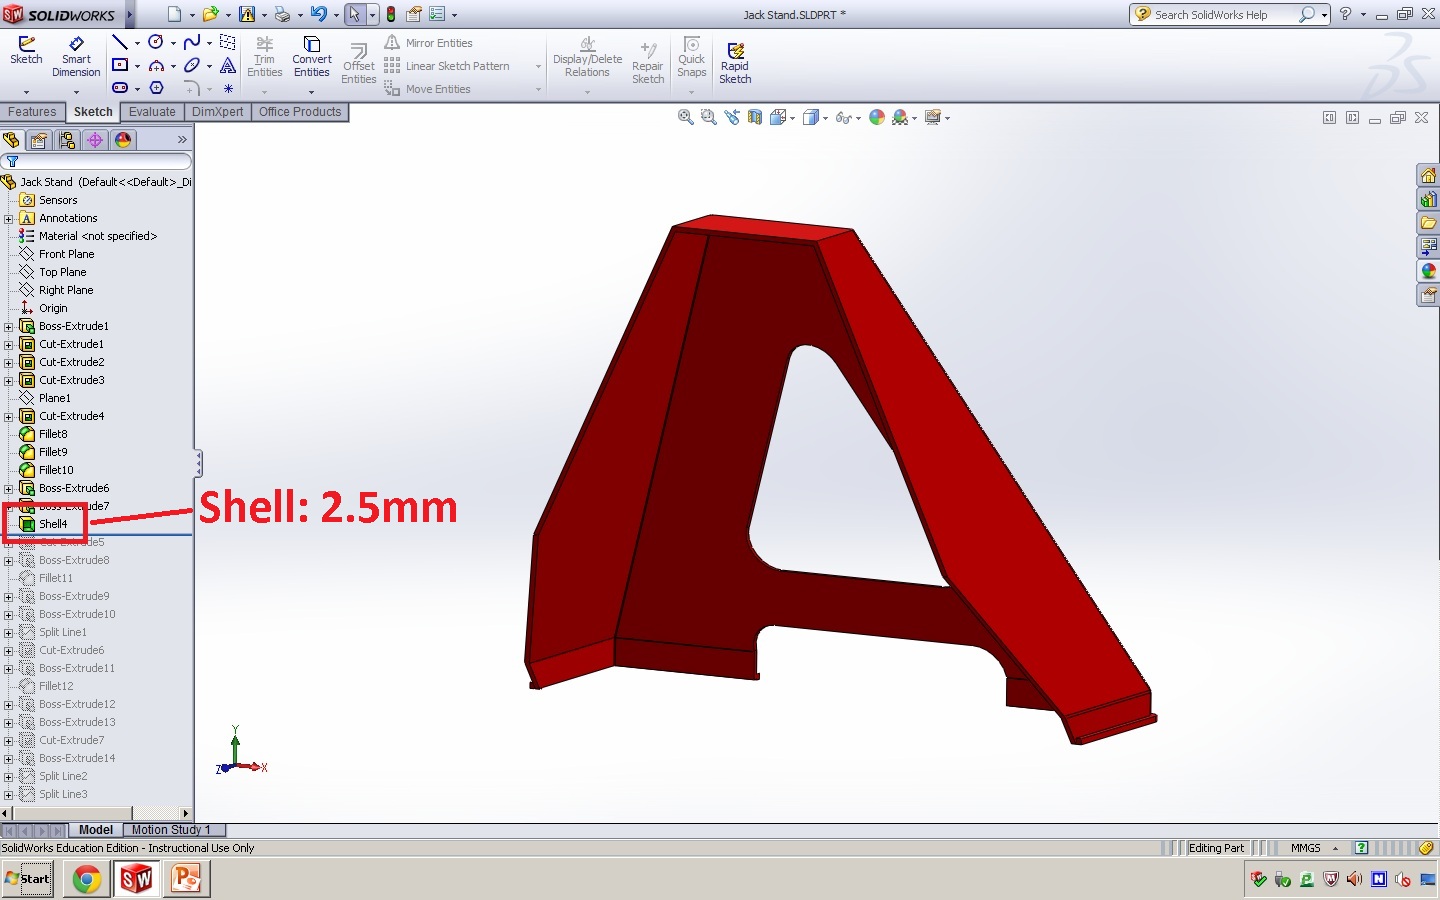This screenshot has height=900, width=1440.
Task: Click the Print icon
Action: [x=282, y=14]
